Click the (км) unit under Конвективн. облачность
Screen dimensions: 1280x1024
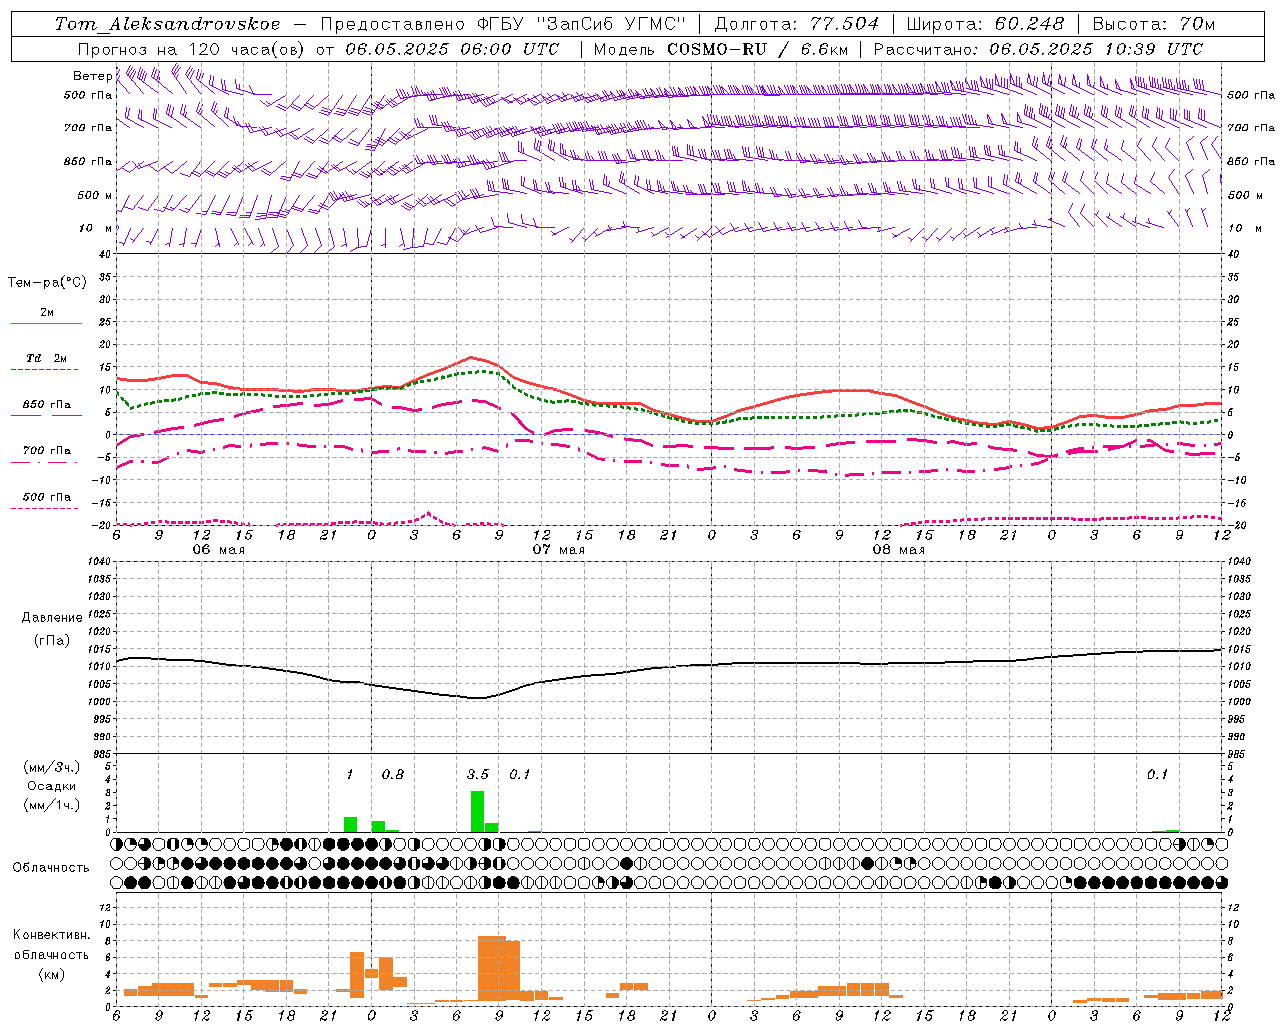pyautogui.click(x=52, y=974)
